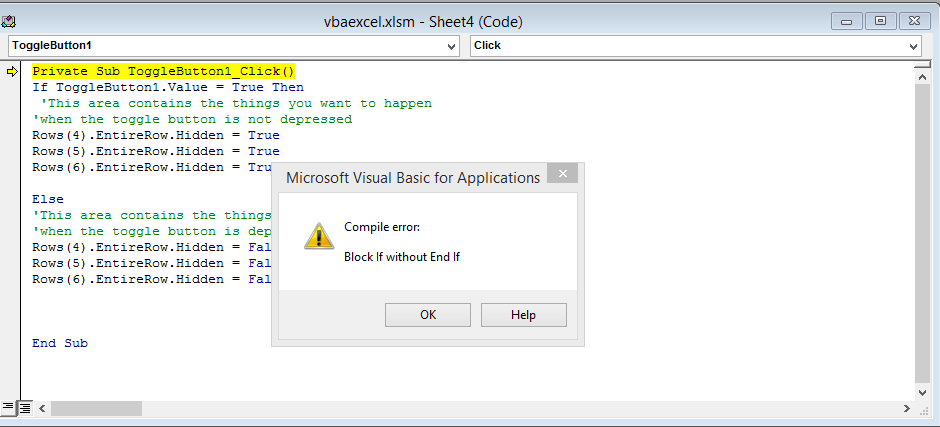Image resolution: width=940 pixels, height=427 pixels.
Task: Click the horizontal scrollbar thumb
Action: pyautogui.click(x=96, y=408)
